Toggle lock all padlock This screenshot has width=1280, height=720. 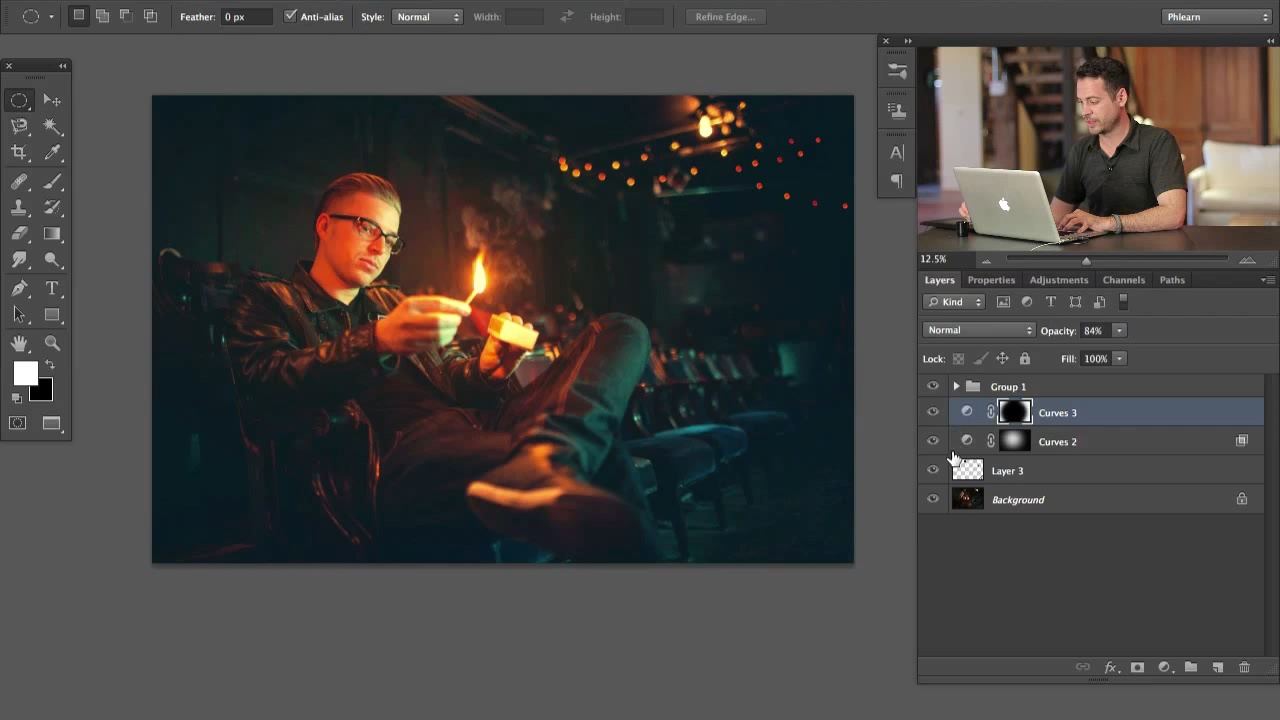coord(1024,358)
